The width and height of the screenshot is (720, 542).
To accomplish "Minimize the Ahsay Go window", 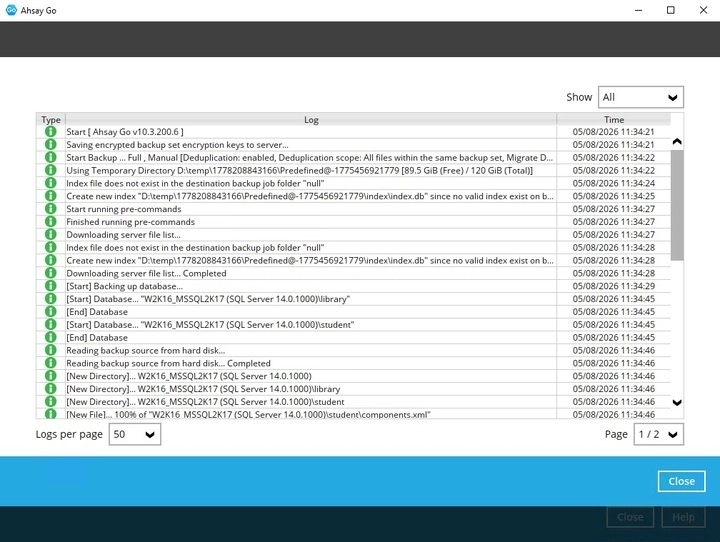I will [638, 10].
